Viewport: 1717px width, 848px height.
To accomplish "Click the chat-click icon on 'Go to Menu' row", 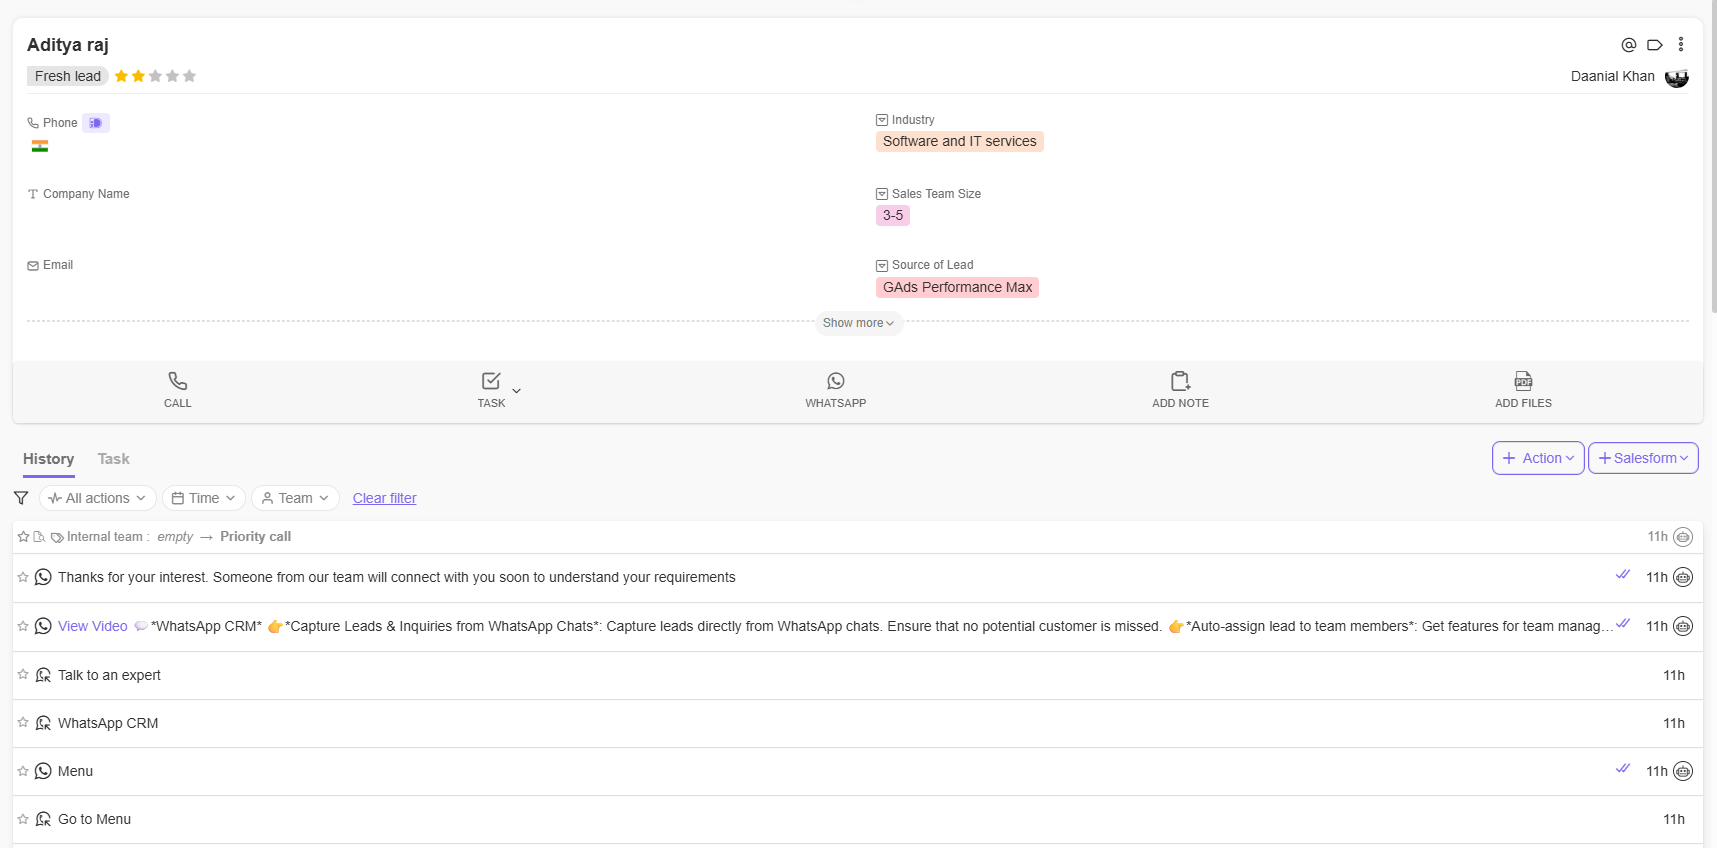I will tap(43, 819).
